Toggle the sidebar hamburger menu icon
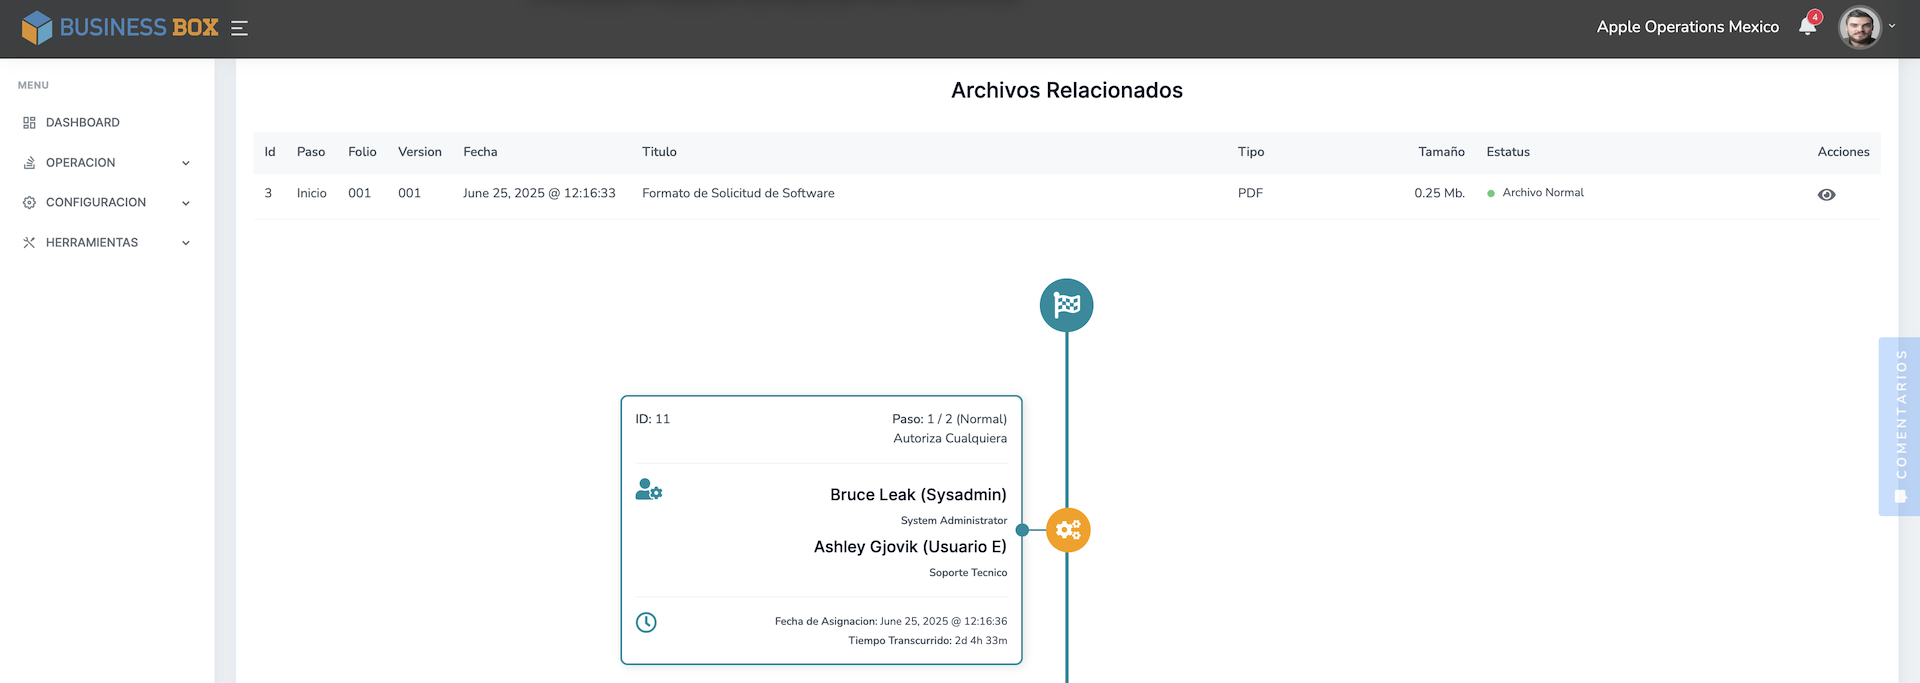 (x=239, y=28)
